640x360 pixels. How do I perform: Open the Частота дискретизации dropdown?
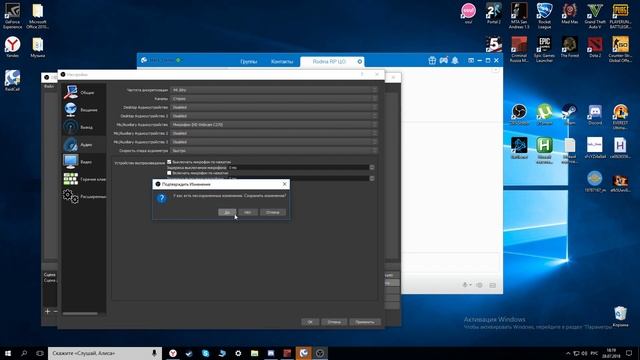(x=273, y=90)
